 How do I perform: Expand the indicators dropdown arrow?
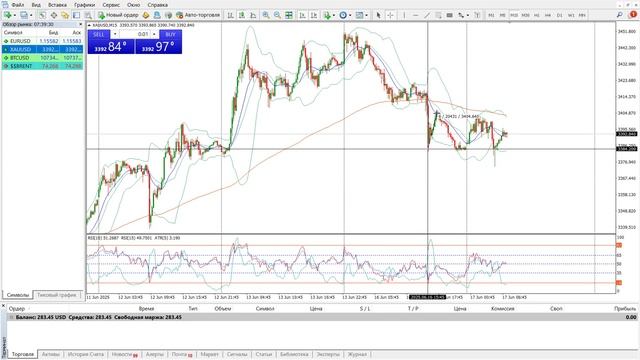333,15
